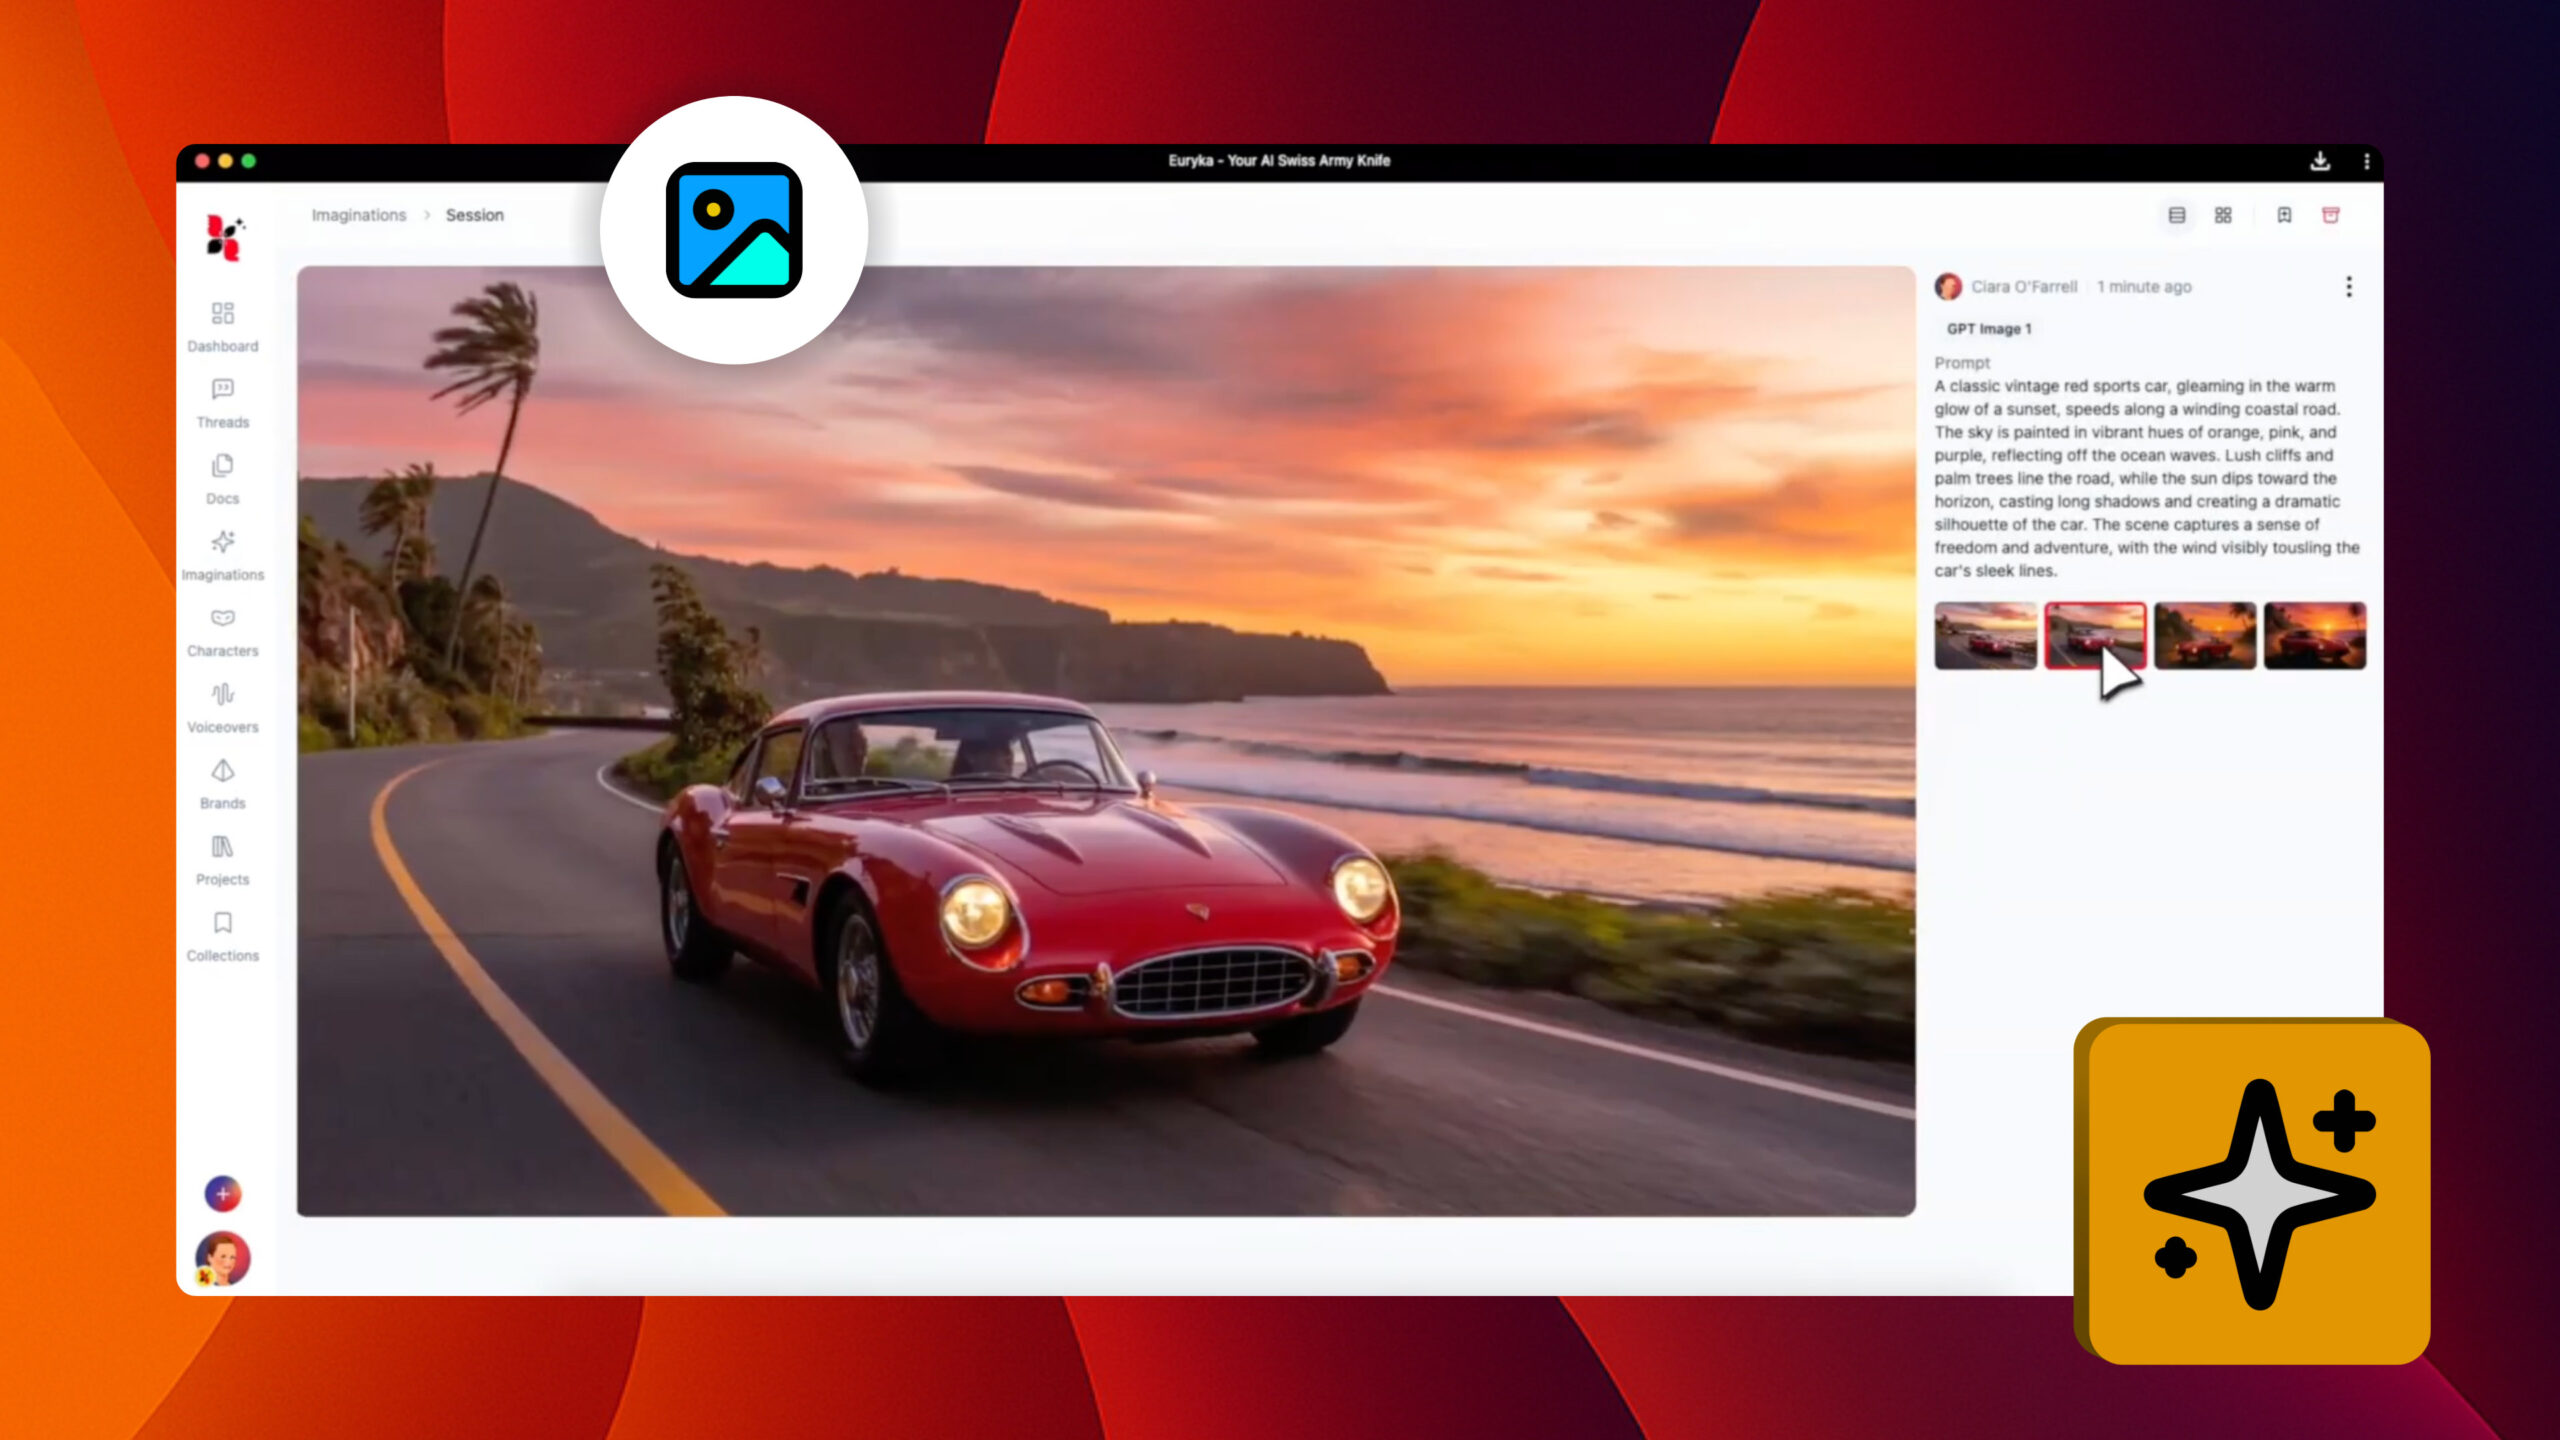Viewport: 2560px width, 1440px height.
Task: Open Docs from the sidebar
Action: point(222,466)
